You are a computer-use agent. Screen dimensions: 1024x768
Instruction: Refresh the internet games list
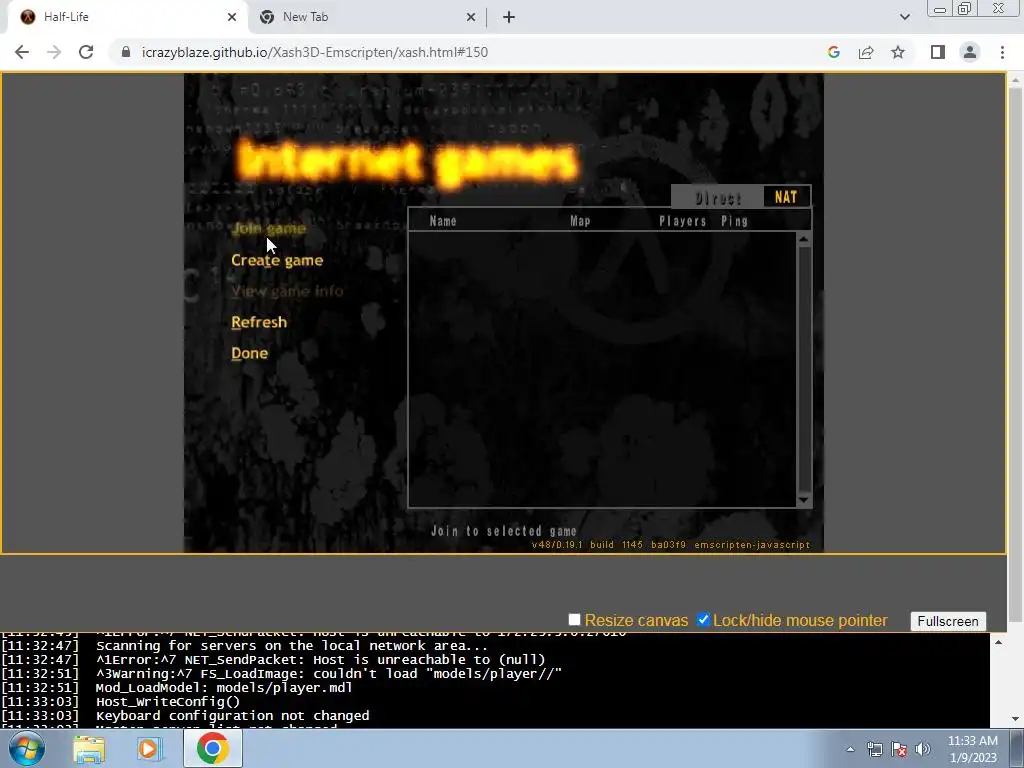coord(259,322)
